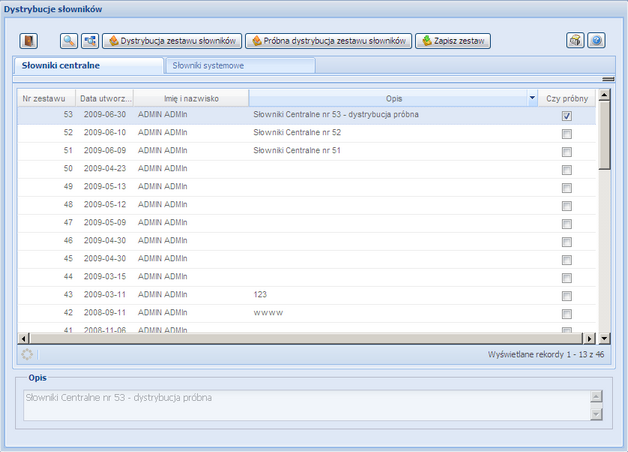Open the help question mark icon
This screenshot has height=452, width=628.
[596, 41]
